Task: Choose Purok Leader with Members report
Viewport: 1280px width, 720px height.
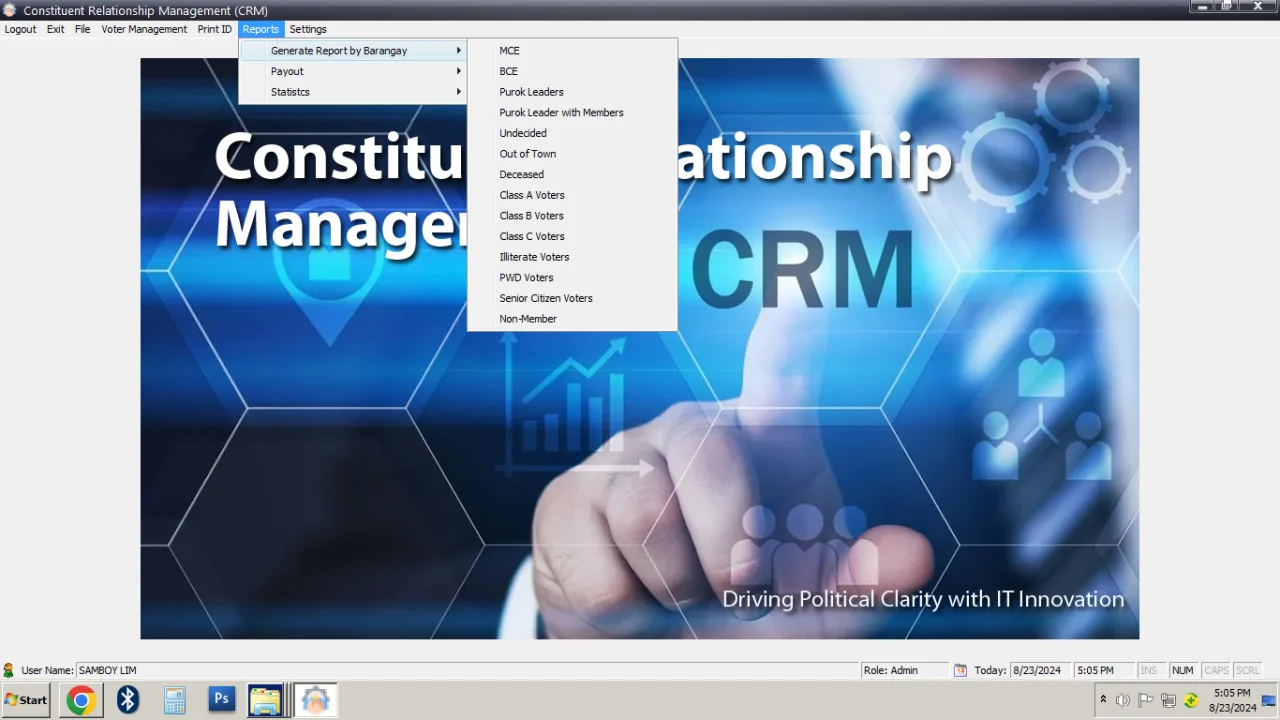Action: pos(572,112)
